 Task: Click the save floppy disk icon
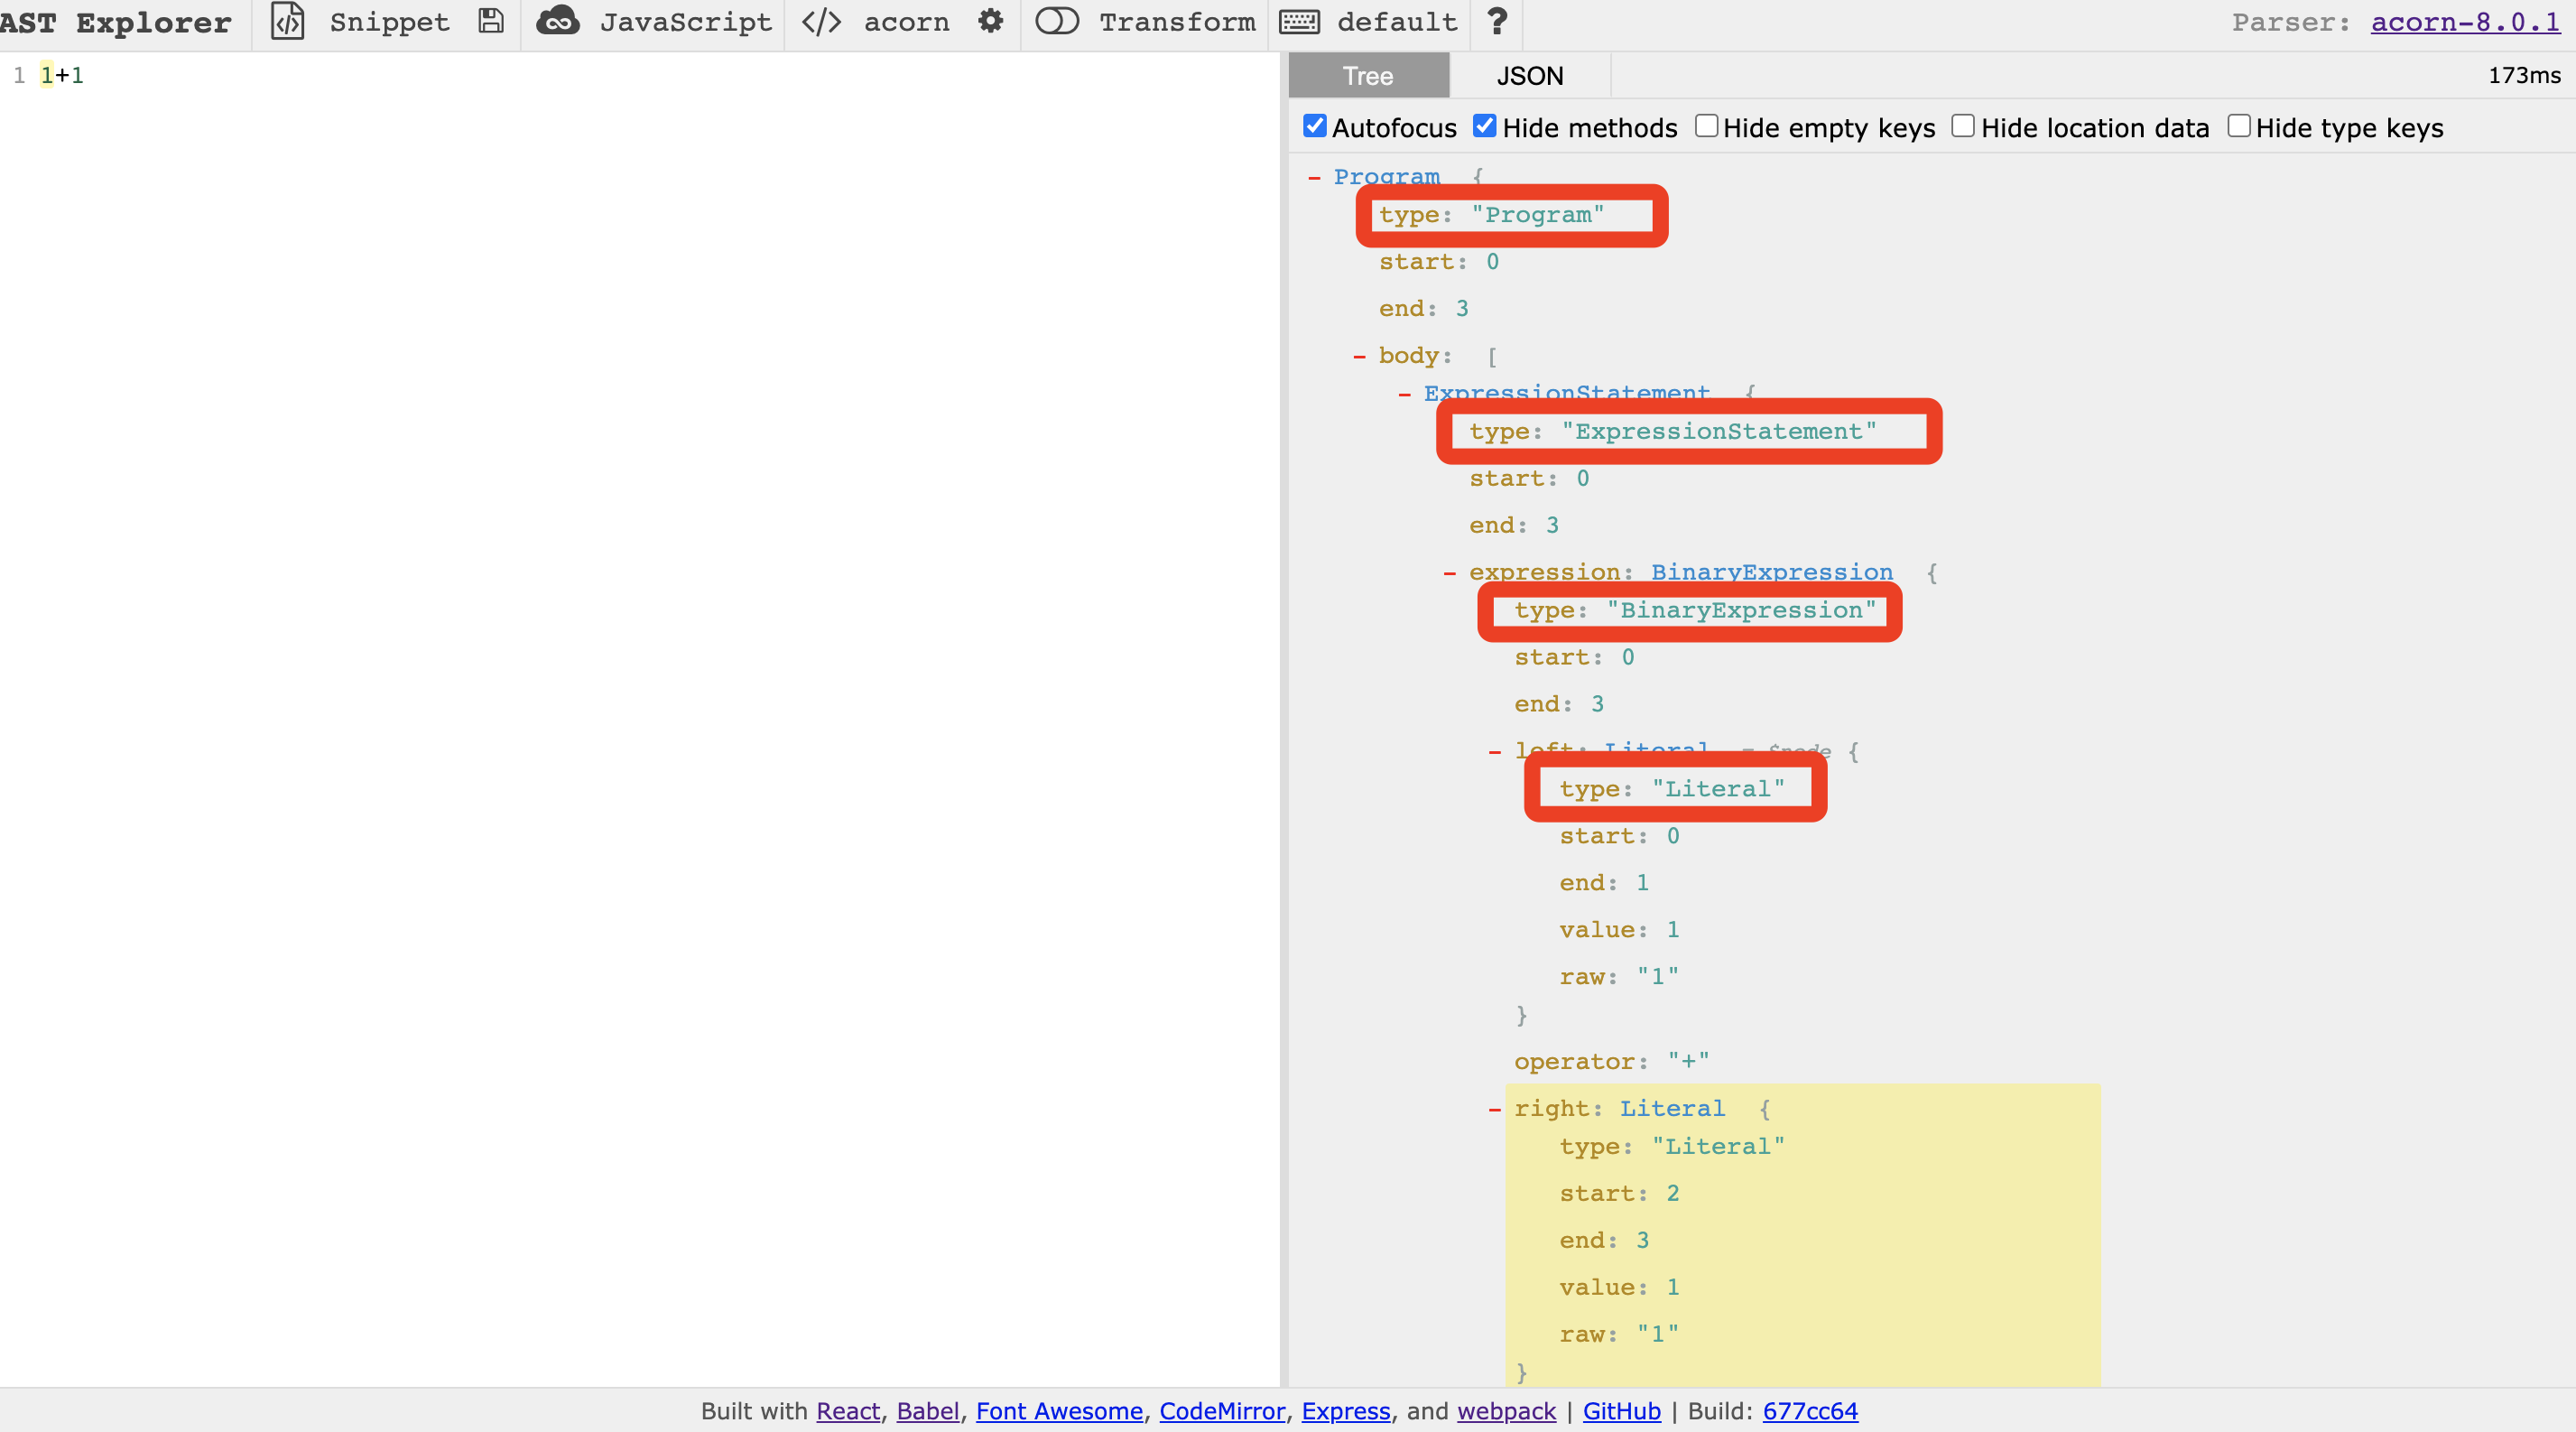coord(490,22)
